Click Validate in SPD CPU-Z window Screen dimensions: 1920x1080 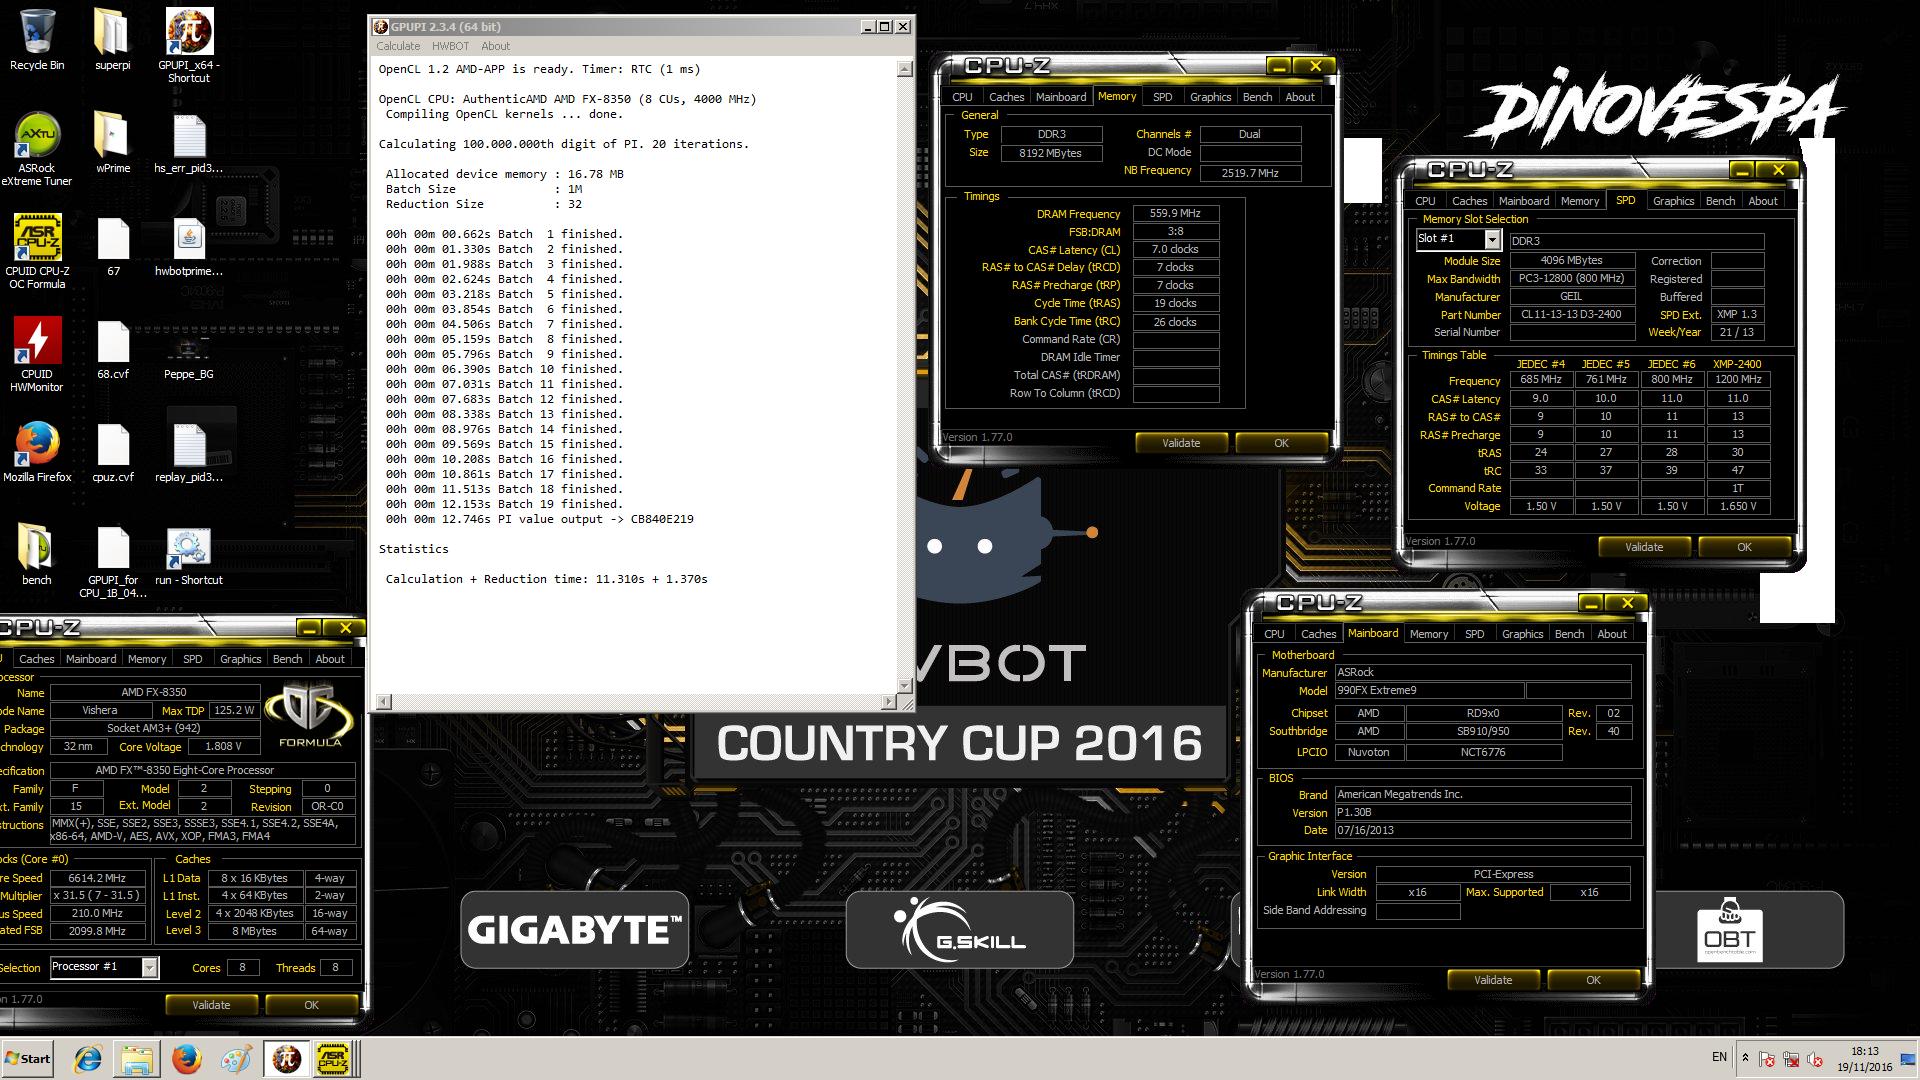(1644, 547)
